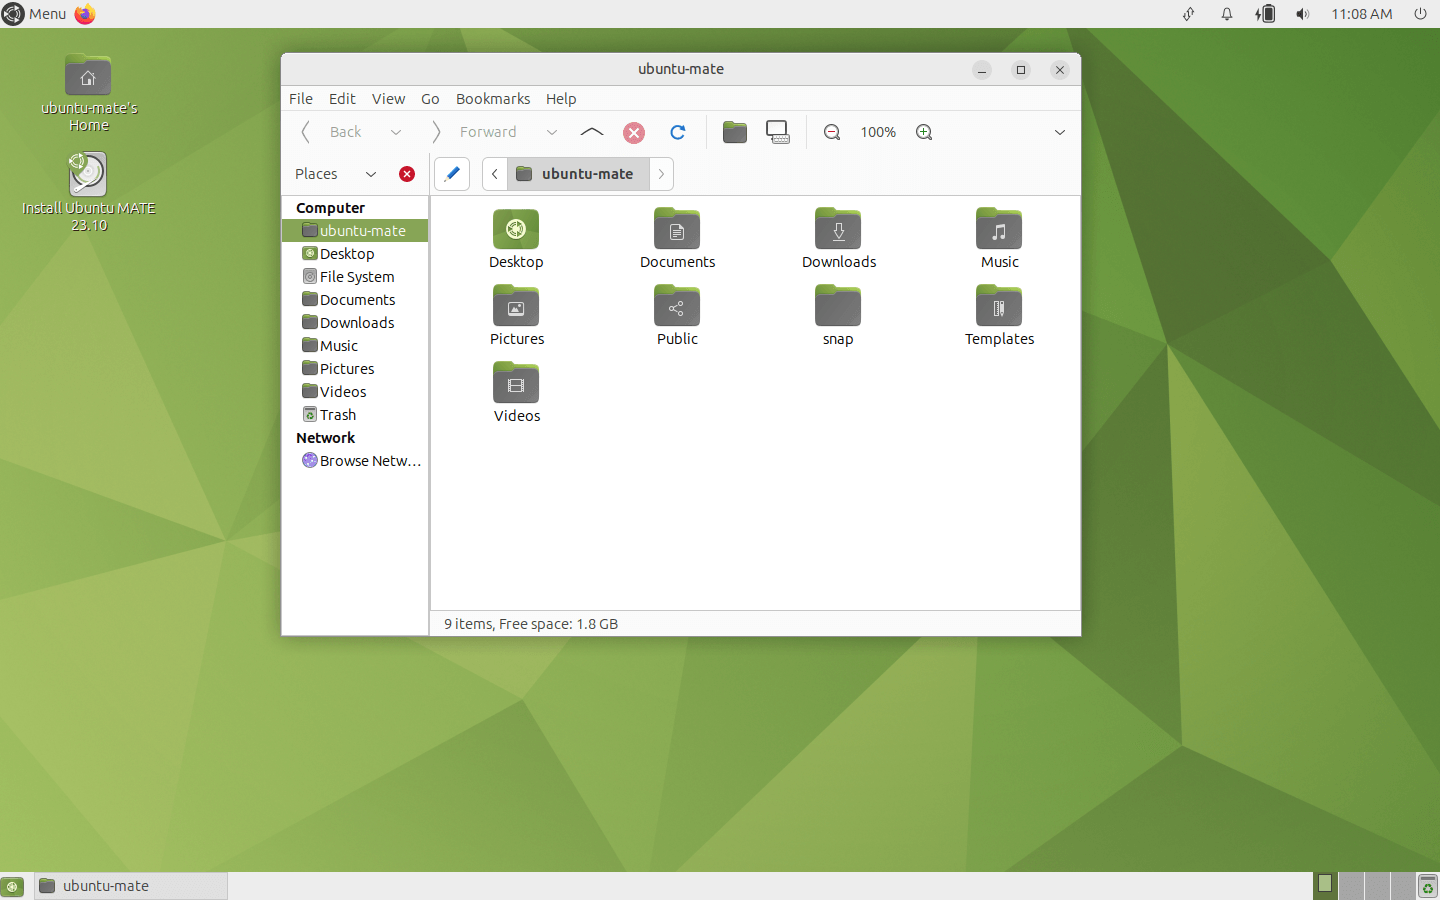
Task: Click ubuntu-mate window button in taskbar
Action: (131, 886)
